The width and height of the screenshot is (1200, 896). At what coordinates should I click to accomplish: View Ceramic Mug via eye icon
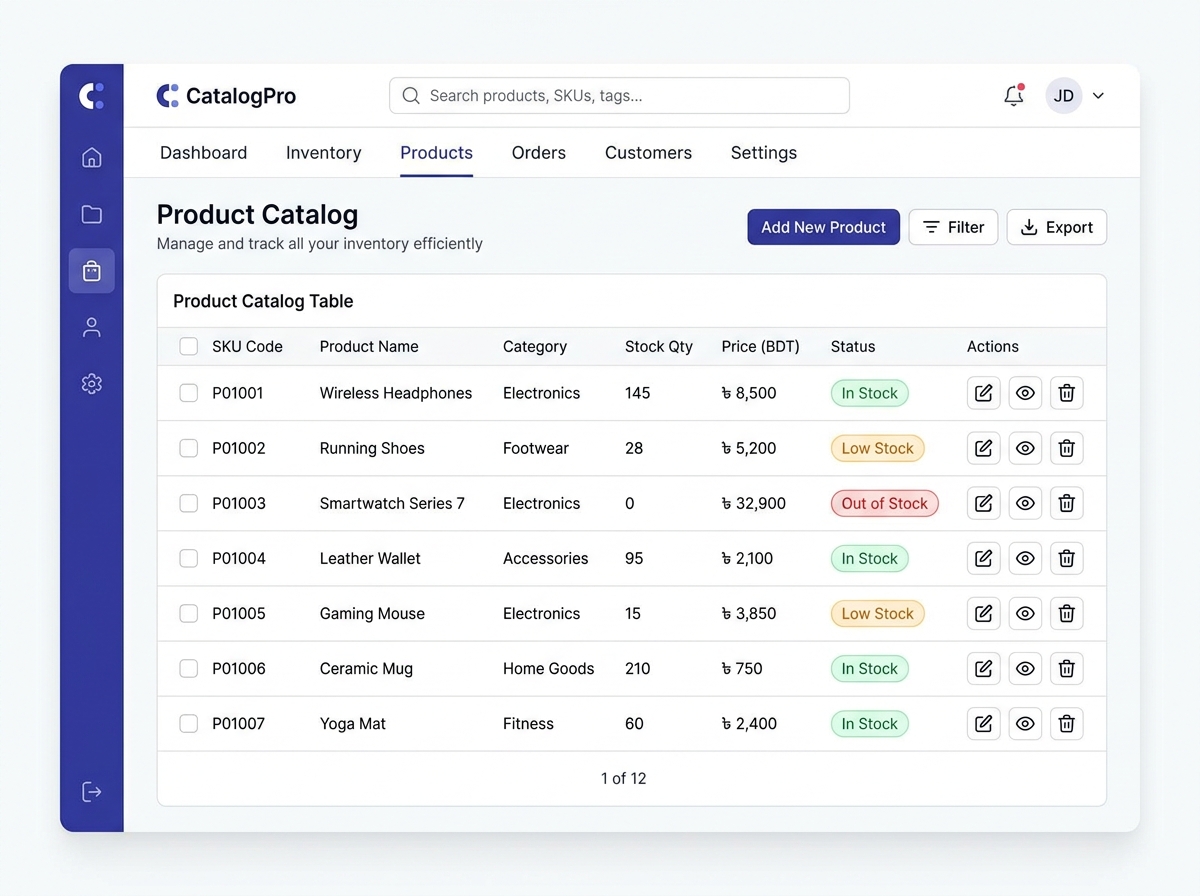[x=1025, y=668]
